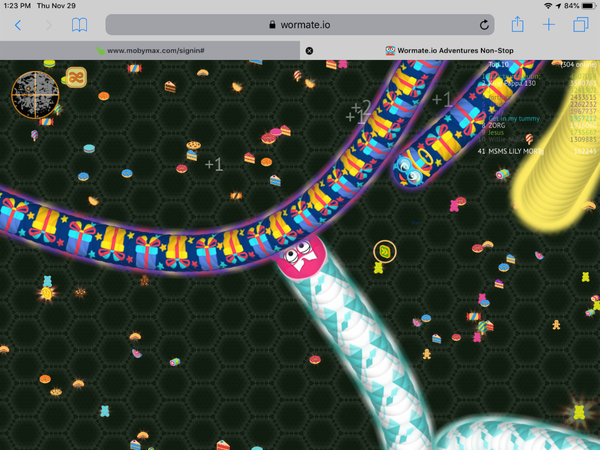Image resolution: width=600 pixels, height=450 pixels.
Task: Tap the Safari forward arrow
Action: [49, 25]
